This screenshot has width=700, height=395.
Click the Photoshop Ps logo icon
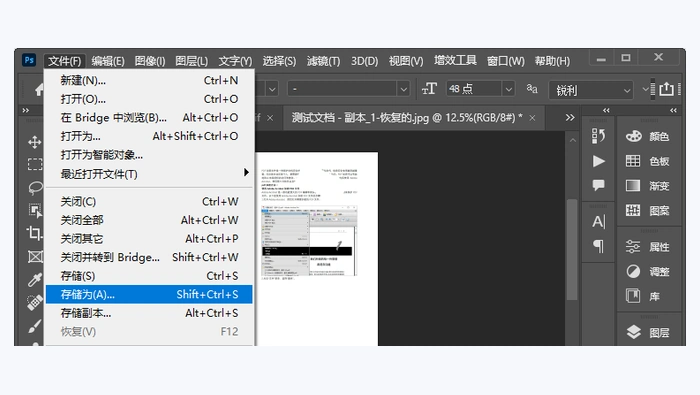coord(29,60)
